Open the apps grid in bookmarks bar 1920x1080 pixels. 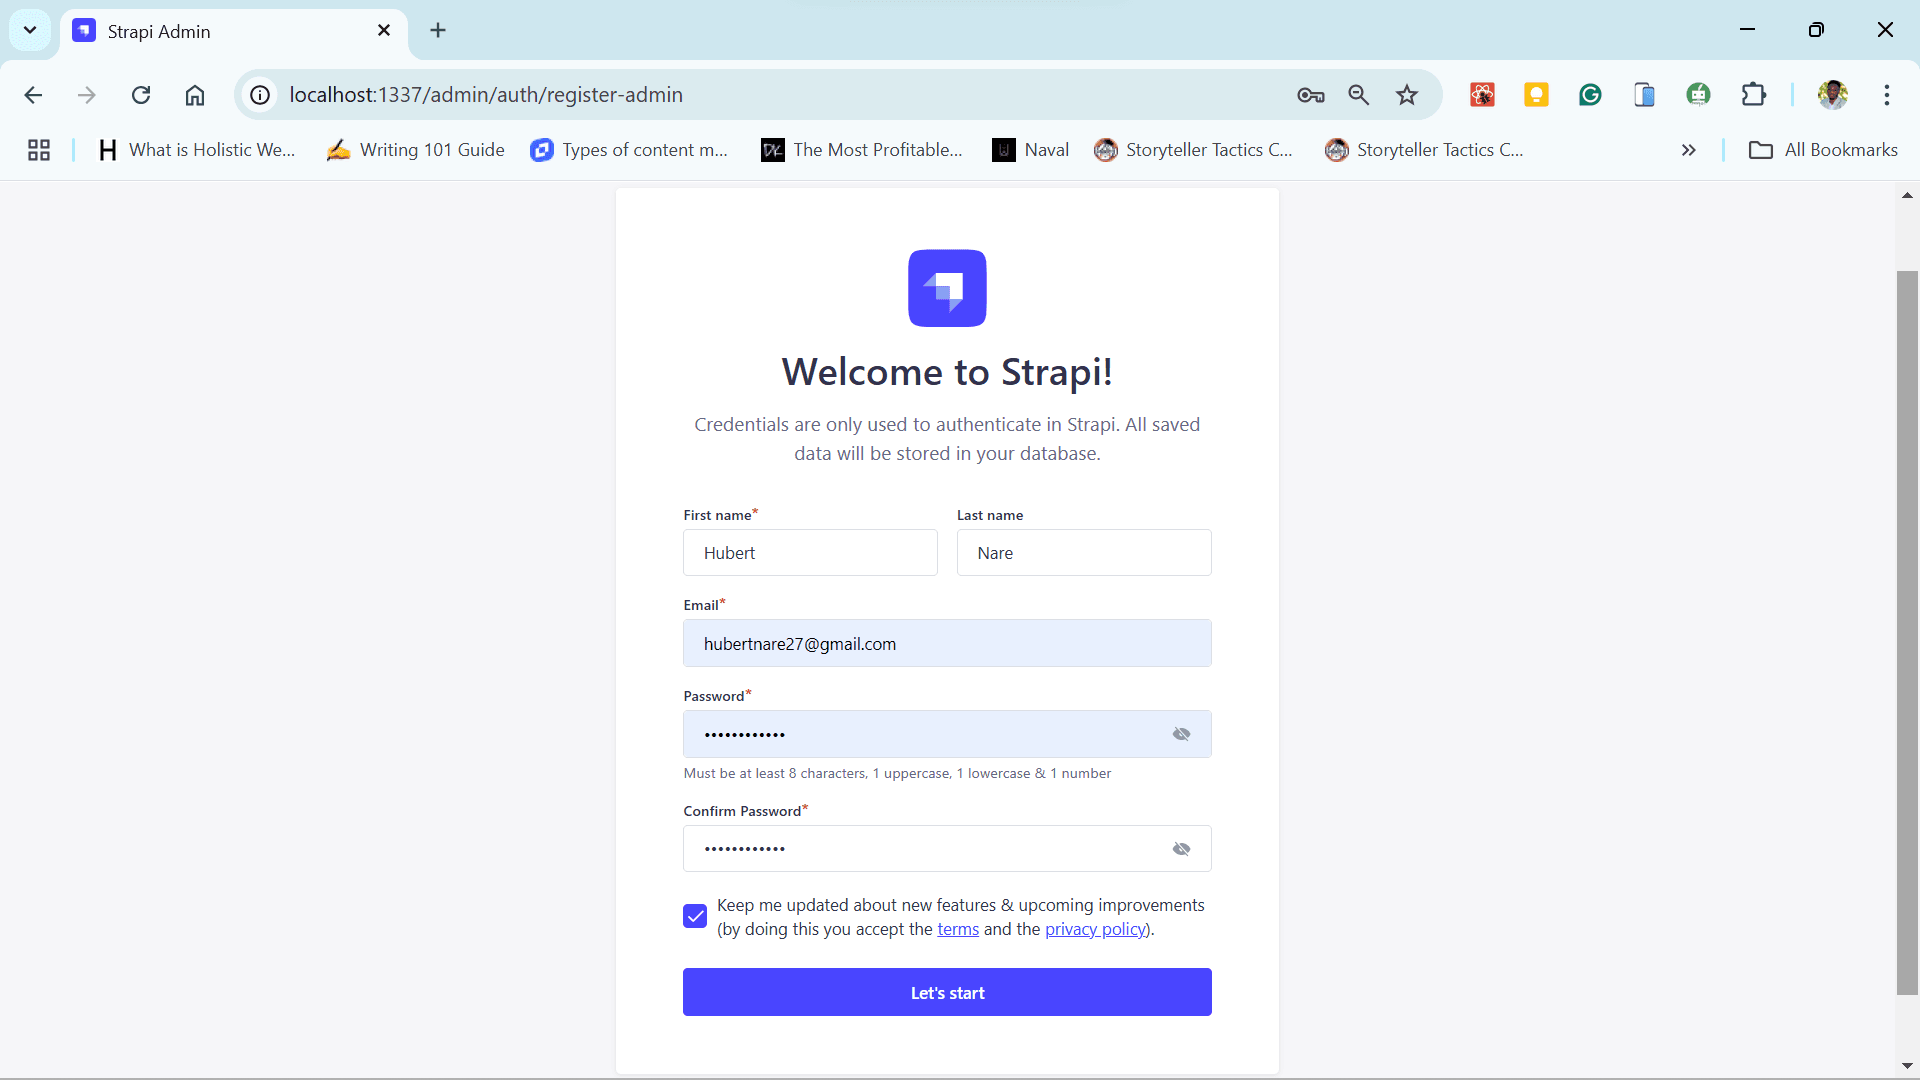coord(39,150)
